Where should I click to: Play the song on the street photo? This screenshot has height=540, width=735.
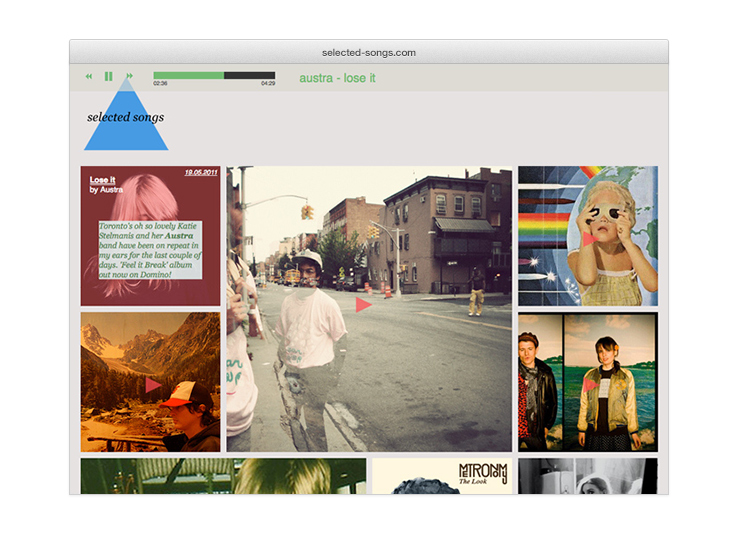point(364,304)
